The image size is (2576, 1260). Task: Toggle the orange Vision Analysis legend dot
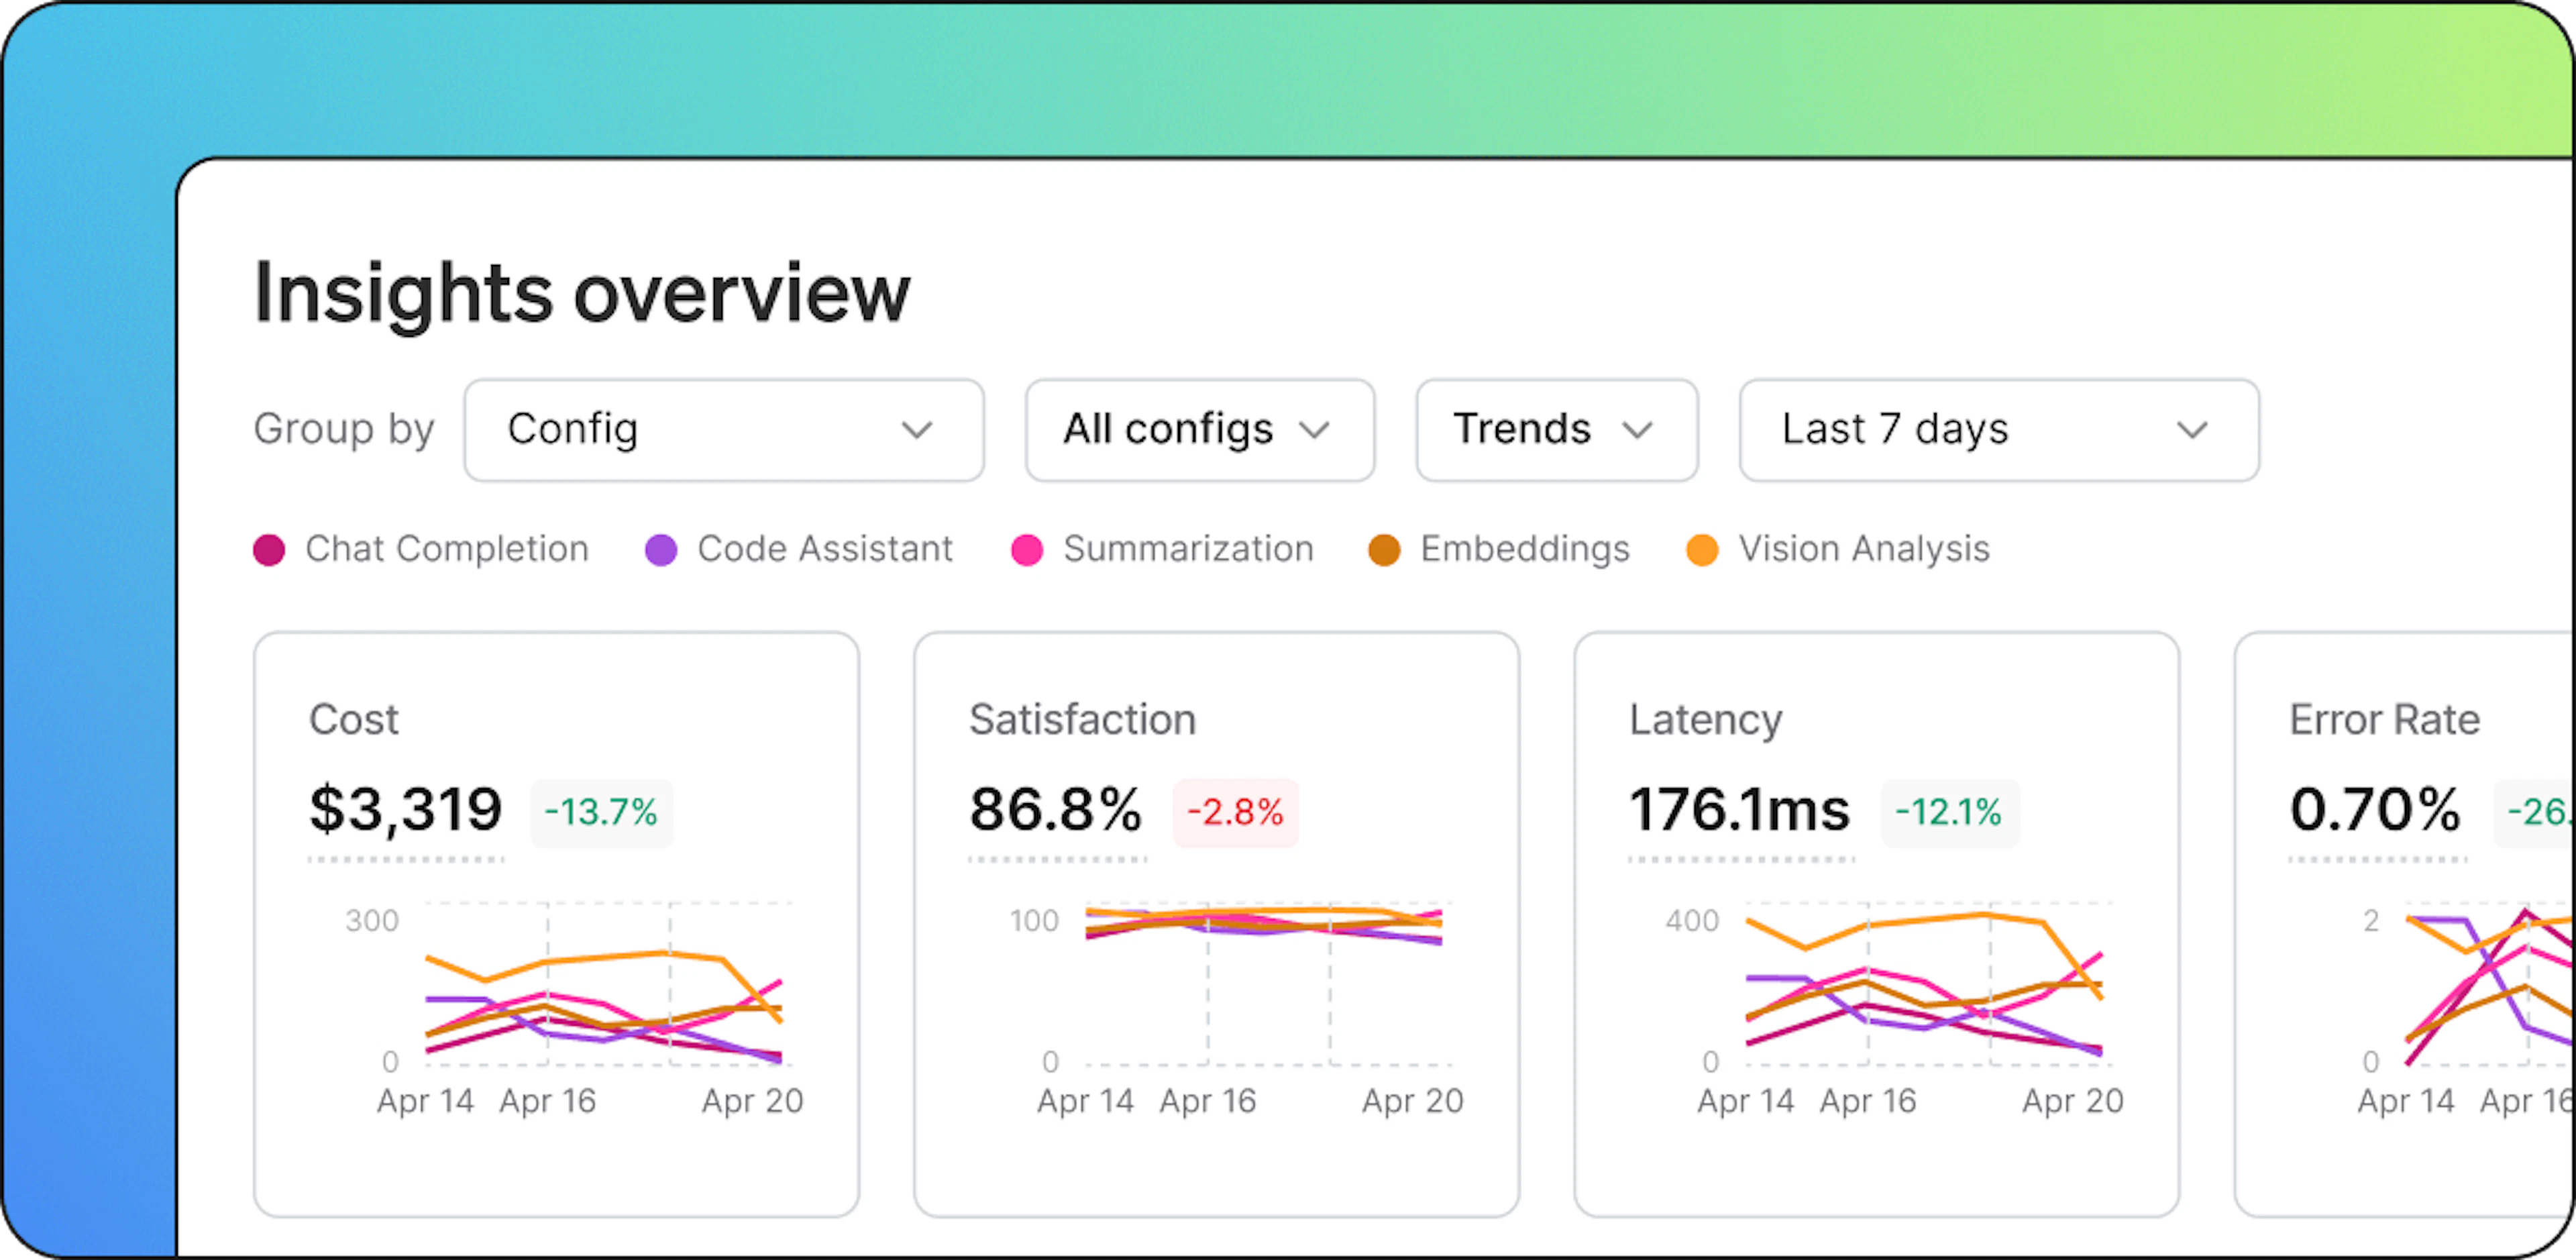[1702, 550]
